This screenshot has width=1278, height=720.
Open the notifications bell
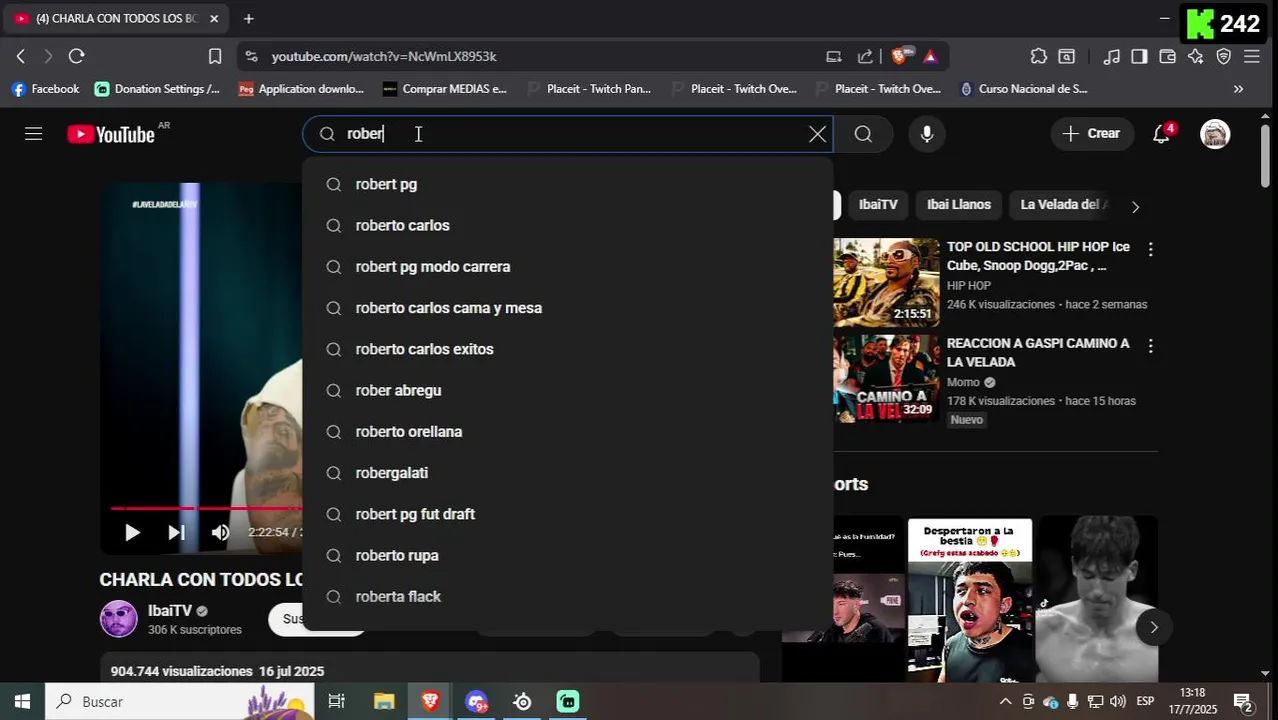pos(1161,134)
